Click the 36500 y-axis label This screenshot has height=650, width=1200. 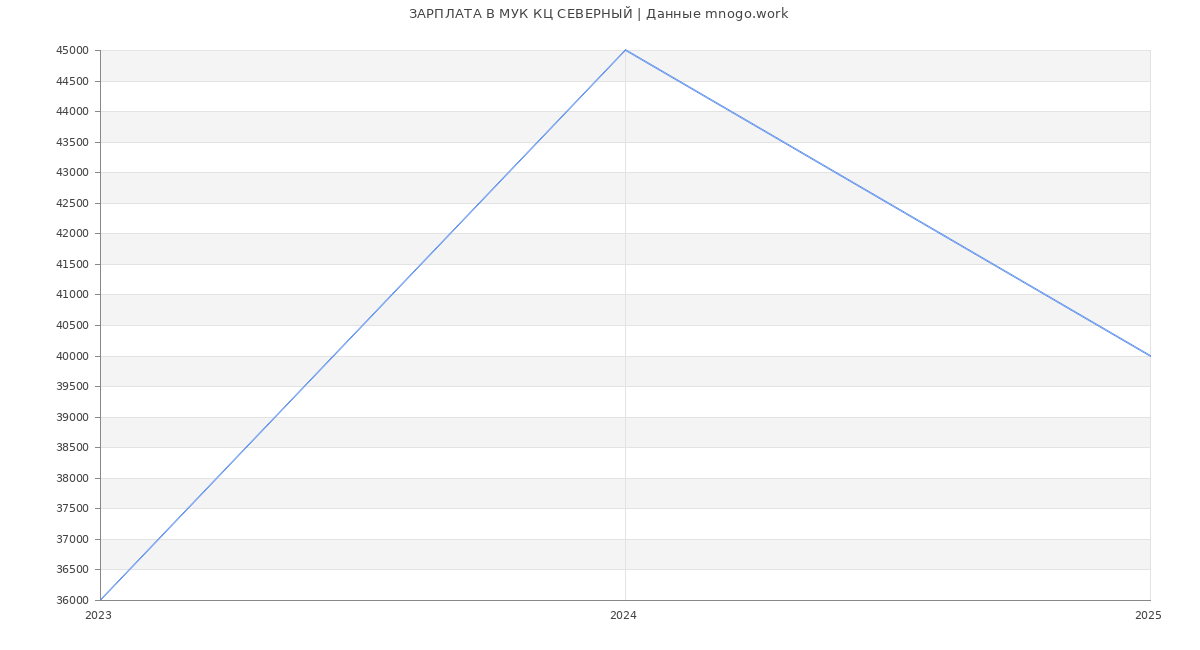tap(73, 569)
